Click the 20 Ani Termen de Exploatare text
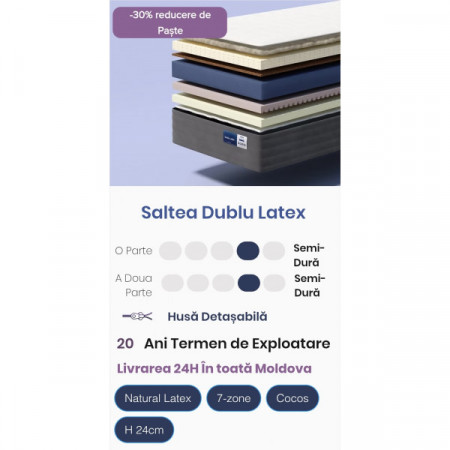Screen dimensions: 450x450 223,343
